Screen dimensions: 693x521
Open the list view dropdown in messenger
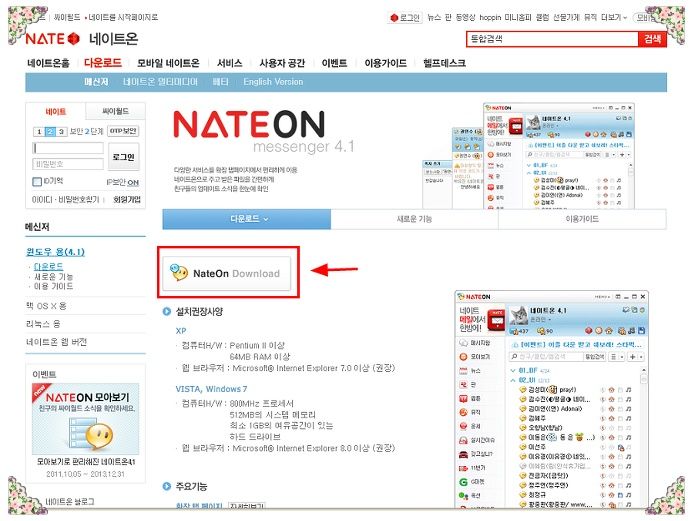click(617, 357)
